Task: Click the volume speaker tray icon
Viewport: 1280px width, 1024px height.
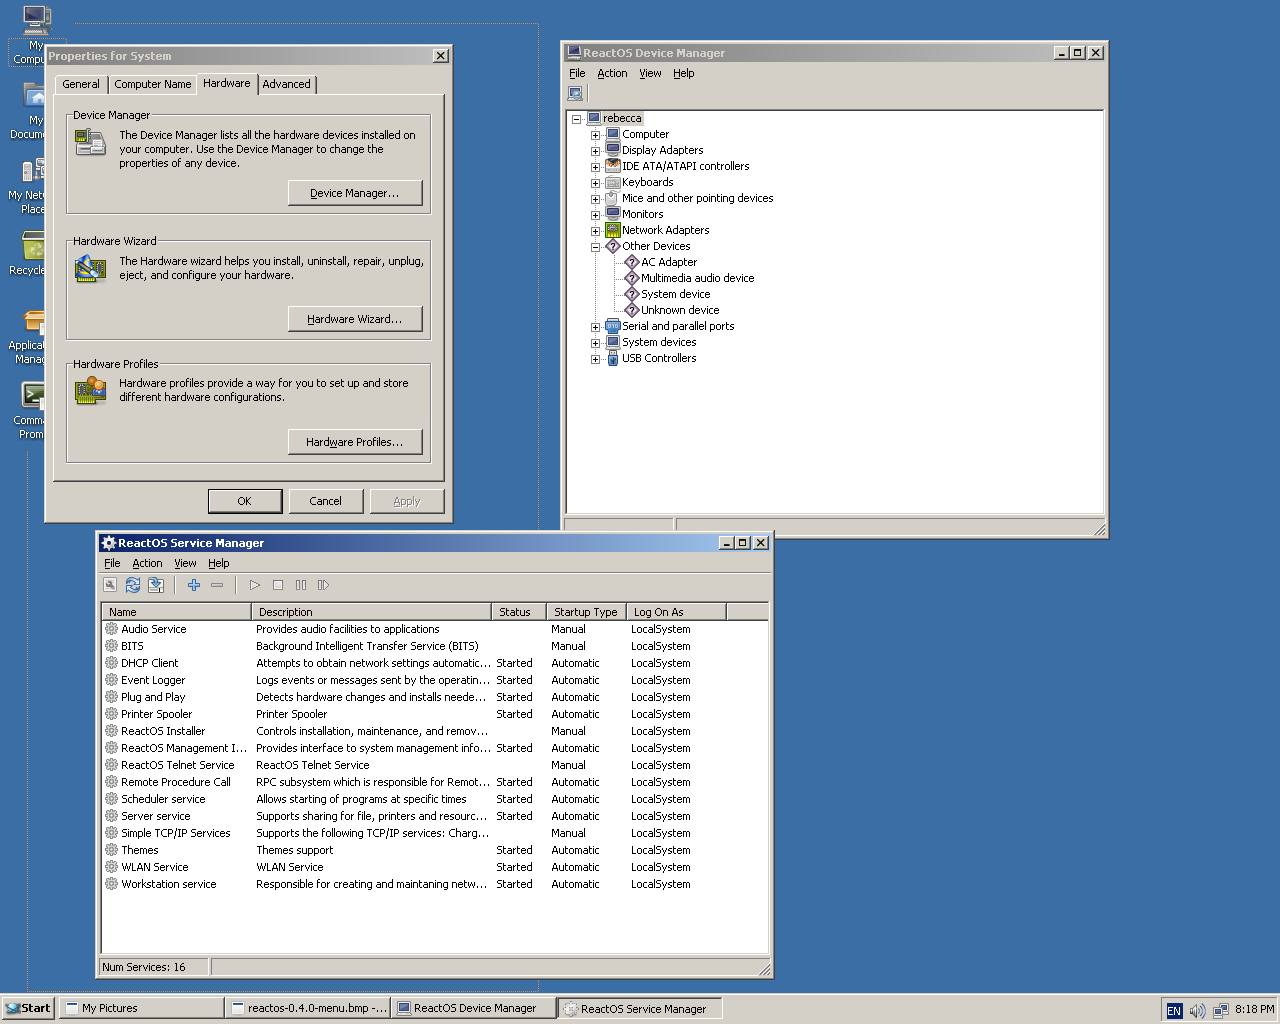Action: coord(1197,1010)
